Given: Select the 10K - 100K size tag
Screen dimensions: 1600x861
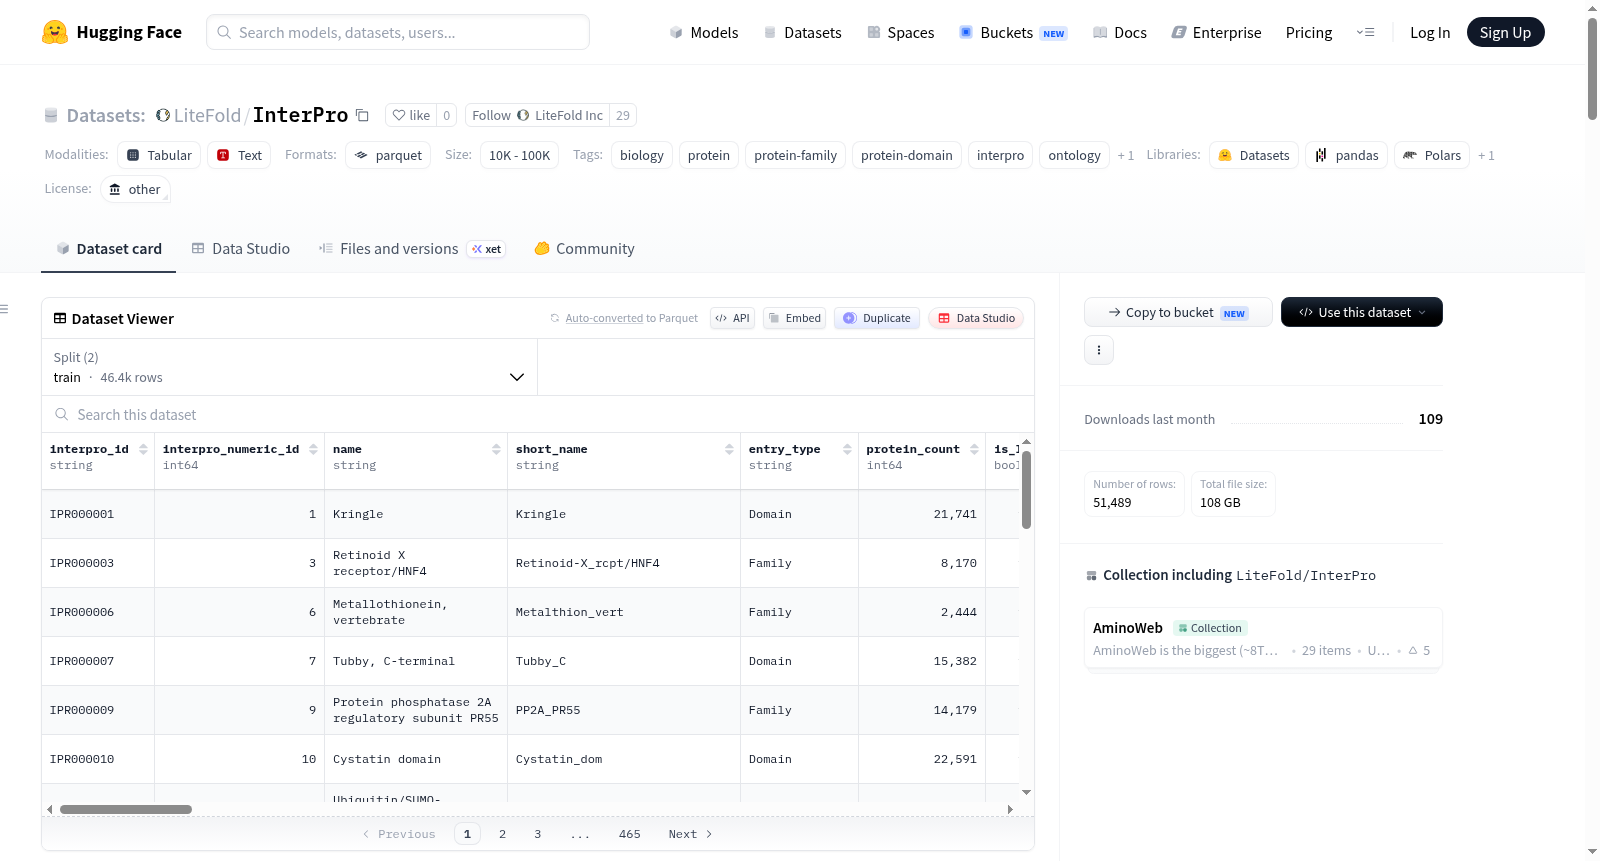Looking at the screenshot, I should 520,156.
